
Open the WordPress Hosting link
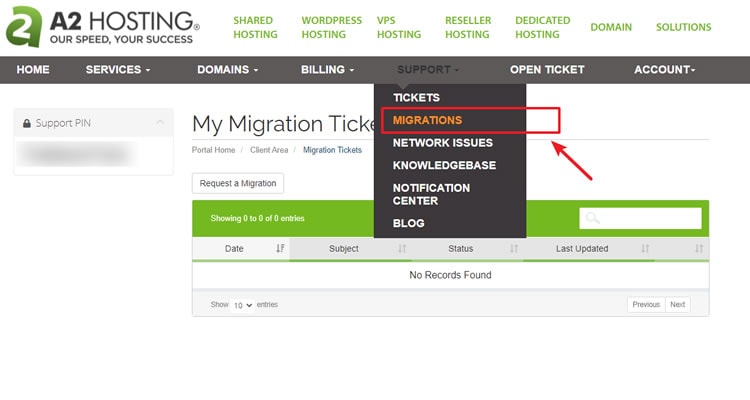[331, 27]
